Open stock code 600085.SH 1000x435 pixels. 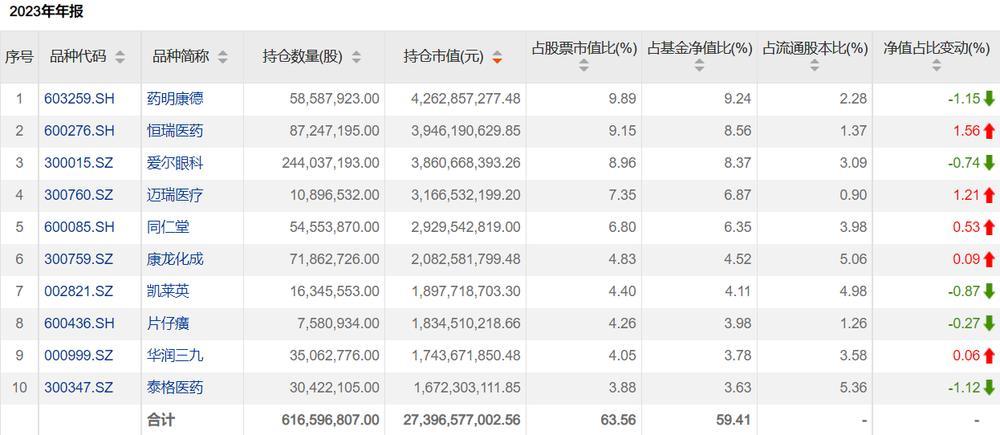tap(80, 226)
